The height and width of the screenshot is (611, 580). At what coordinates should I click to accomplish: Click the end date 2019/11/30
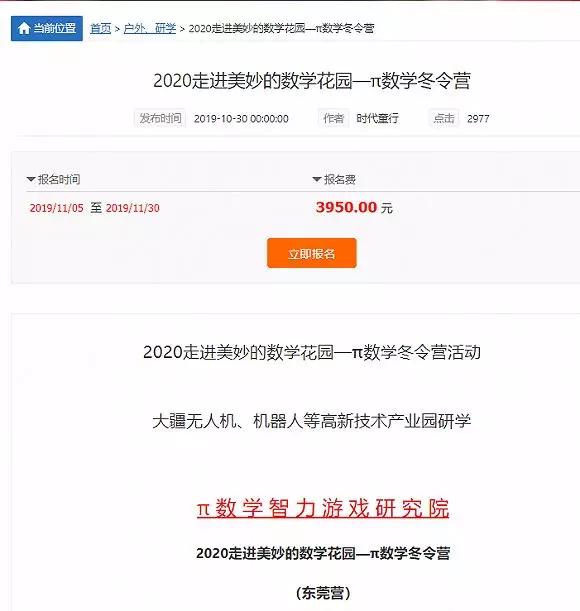133,208
